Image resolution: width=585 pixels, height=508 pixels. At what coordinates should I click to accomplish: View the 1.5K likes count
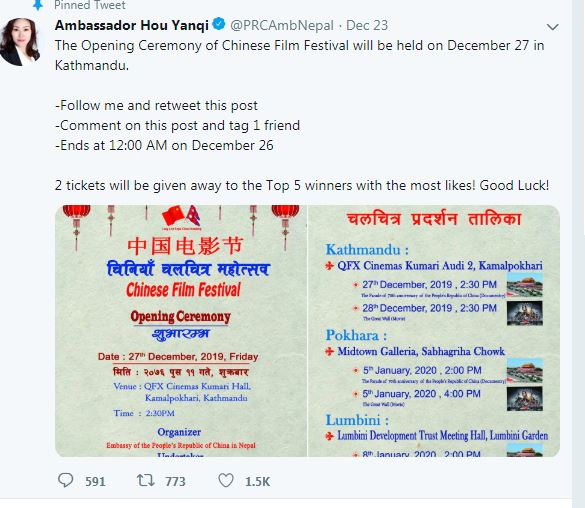[257, 482]
